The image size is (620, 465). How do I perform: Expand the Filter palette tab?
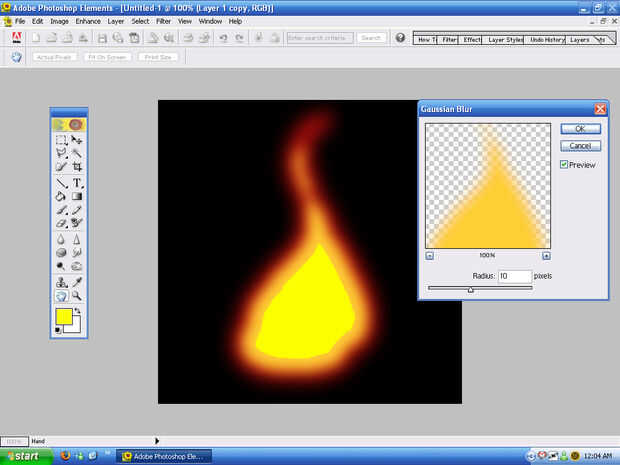[x=449, y=40]
